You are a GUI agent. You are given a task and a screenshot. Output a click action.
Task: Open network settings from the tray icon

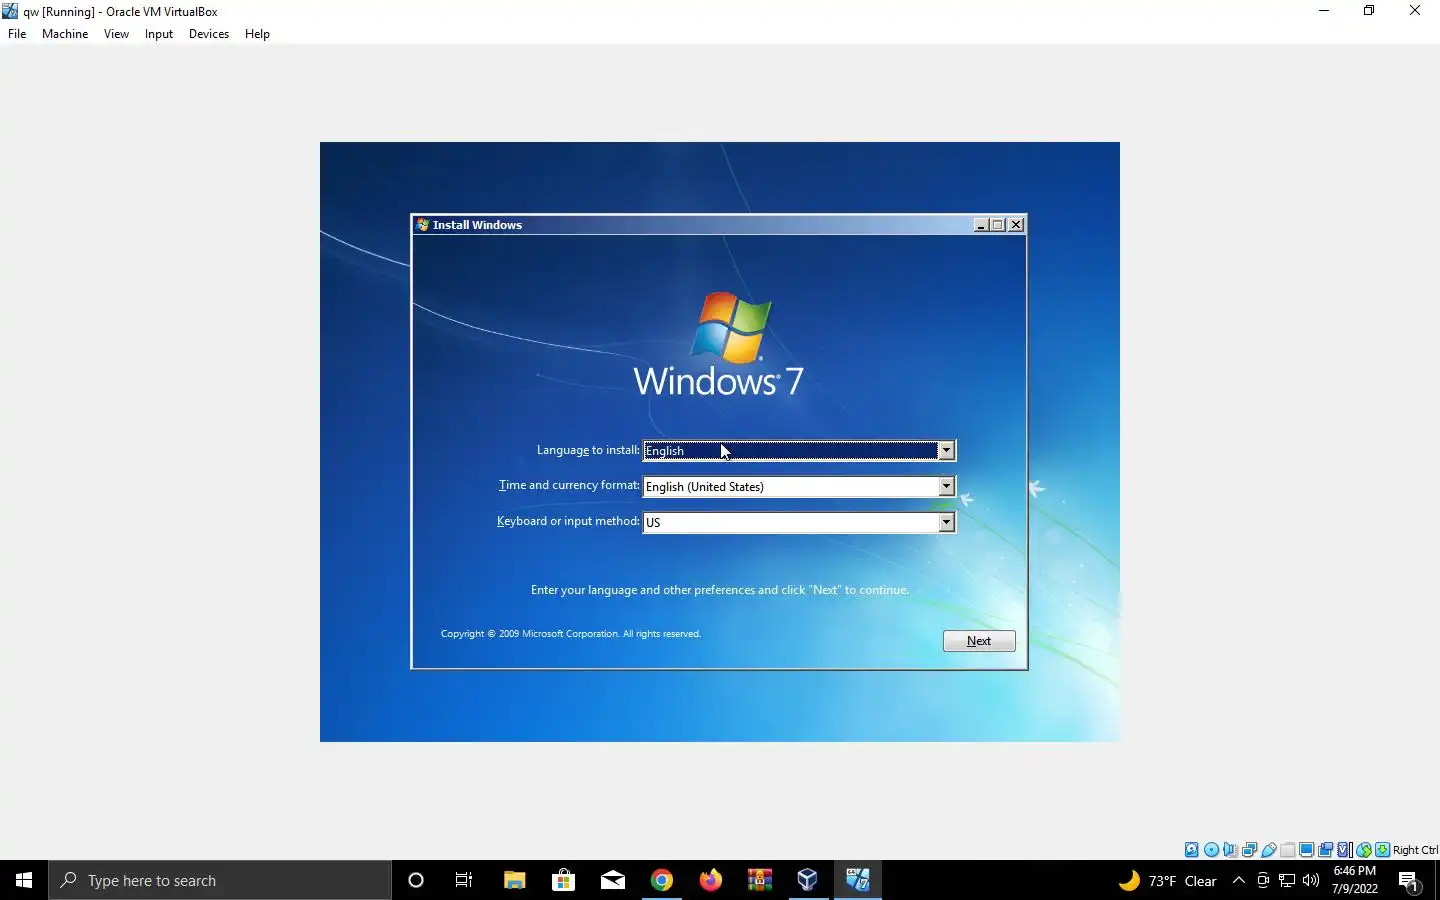tap(1287, 880)
